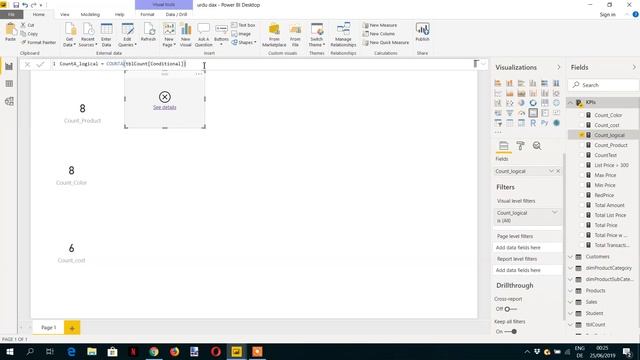
Task: Open the Help ribbon tab
Action: (x=119, y=14)
